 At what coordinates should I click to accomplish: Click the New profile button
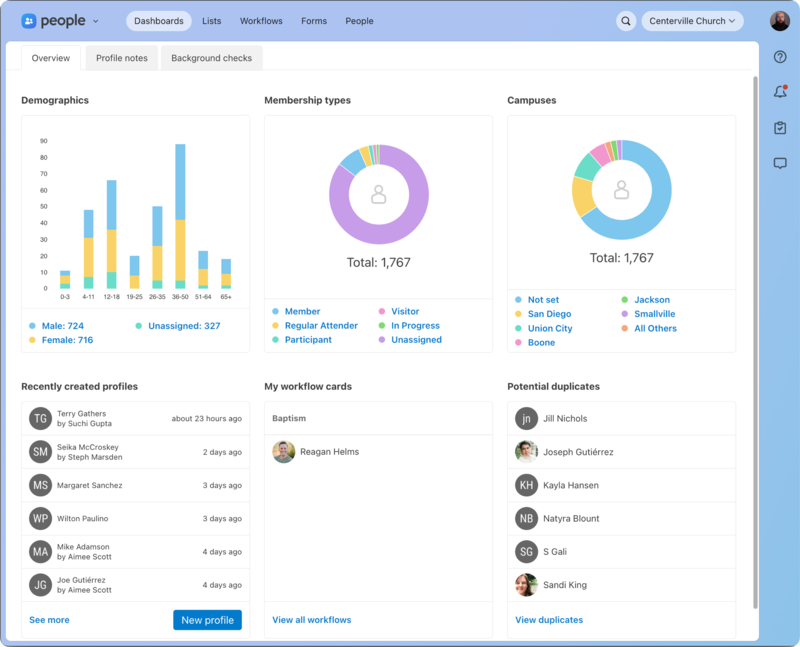207,619
